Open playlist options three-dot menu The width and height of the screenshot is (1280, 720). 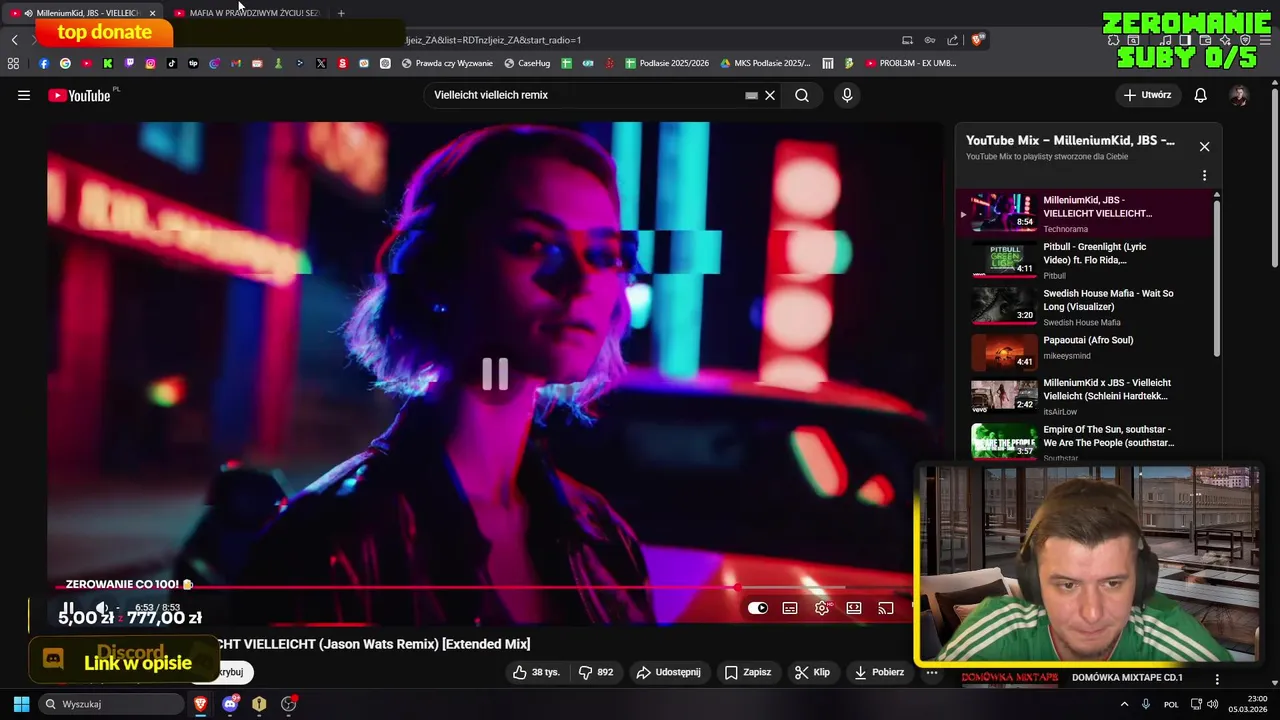(x=1204, y=175)
